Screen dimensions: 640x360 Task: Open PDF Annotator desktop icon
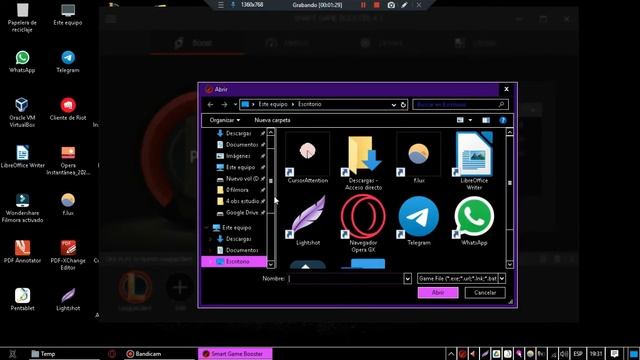[22, 252]
